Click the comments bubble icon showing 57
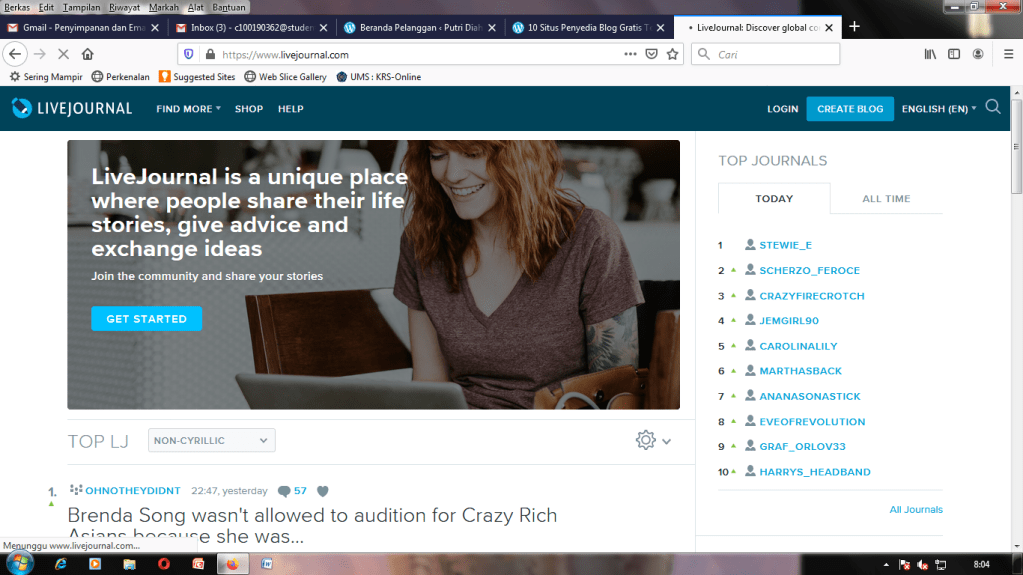This screenshot has height=575, width=1023. tap(285, 491)
